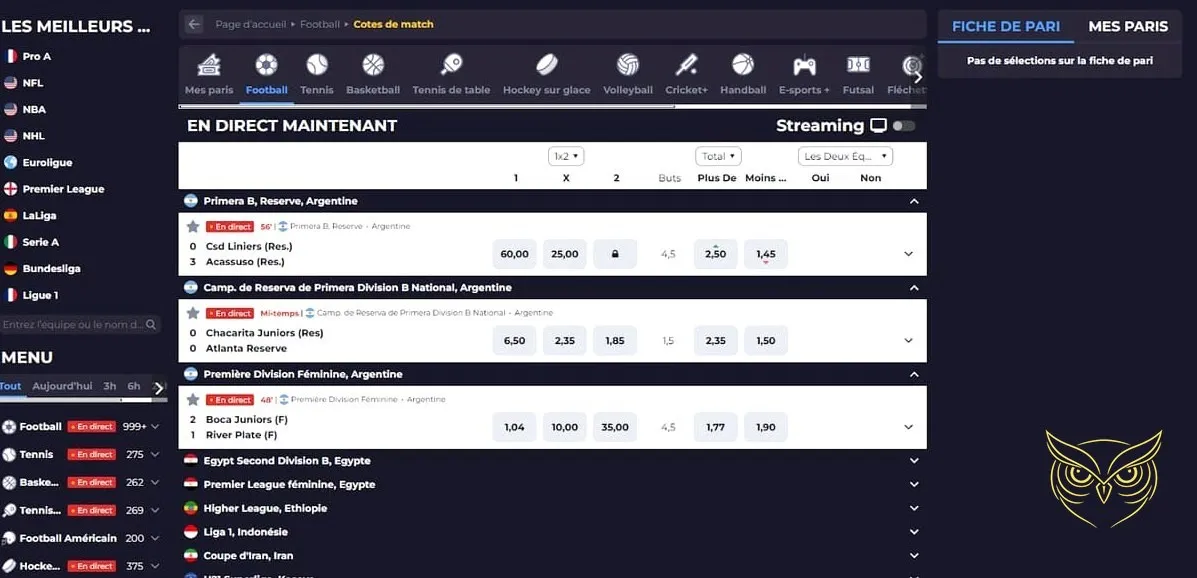Viewport: 1197px width, 578px height.
Task: Select the Basketball sport icon
Action: (x=373, y=72)
